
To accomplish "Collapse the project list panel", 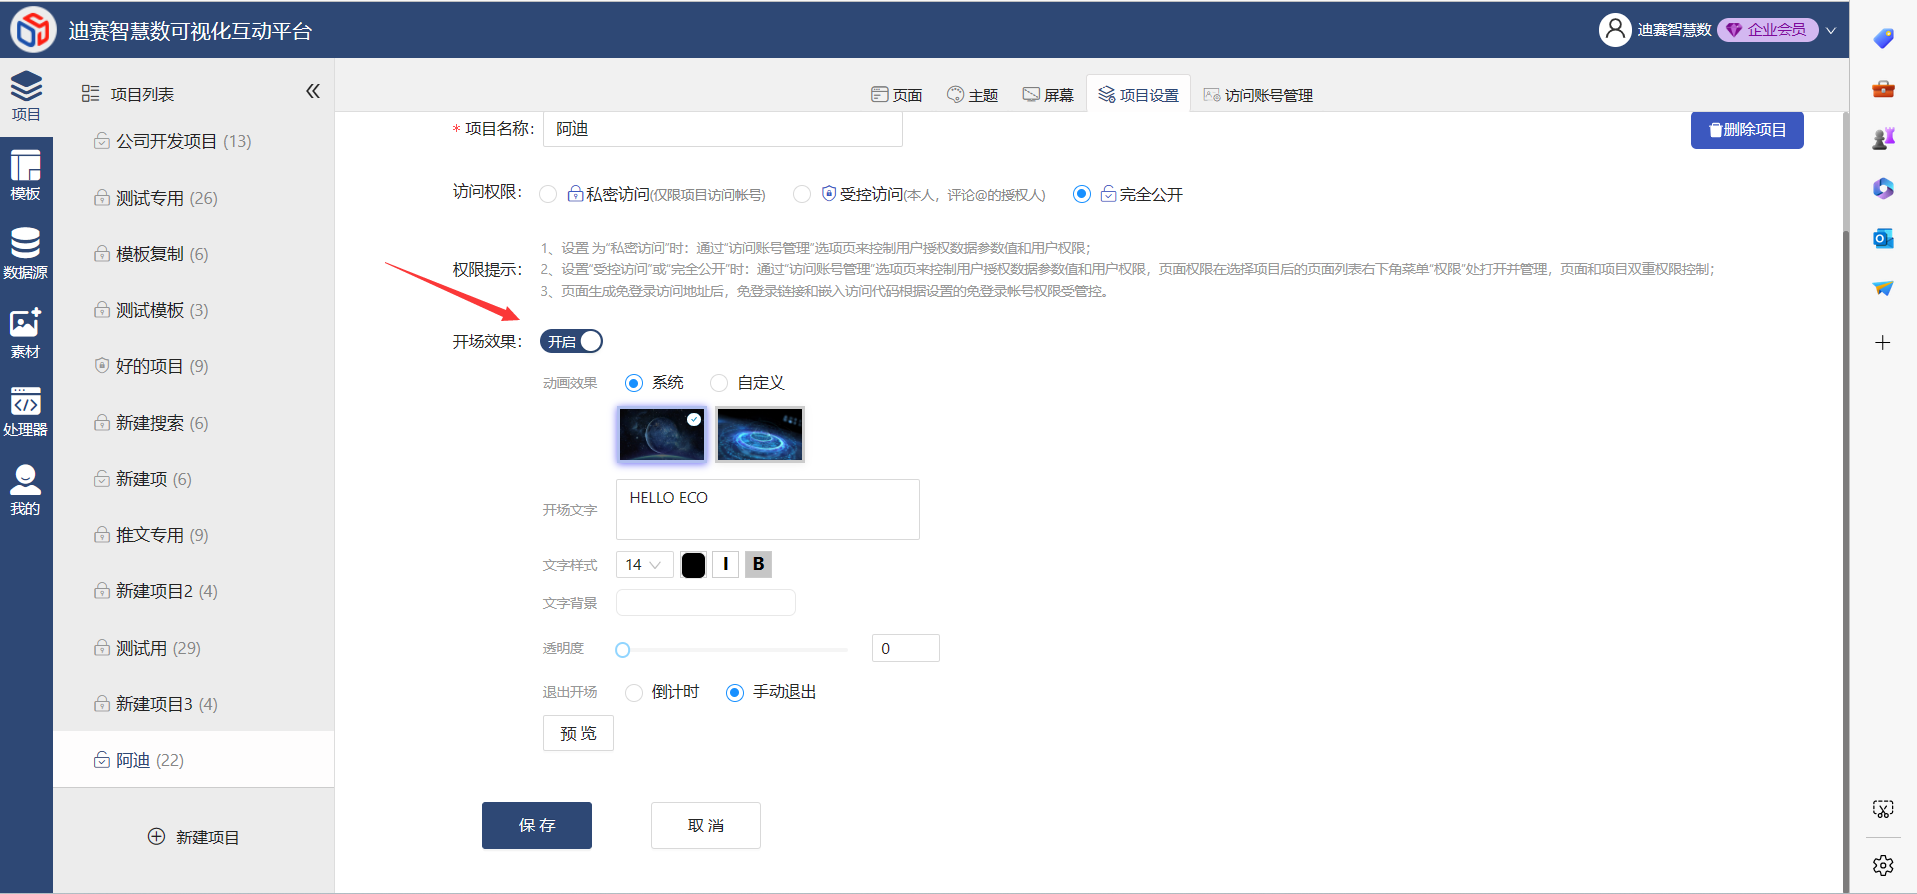I will tap(313, 92).
